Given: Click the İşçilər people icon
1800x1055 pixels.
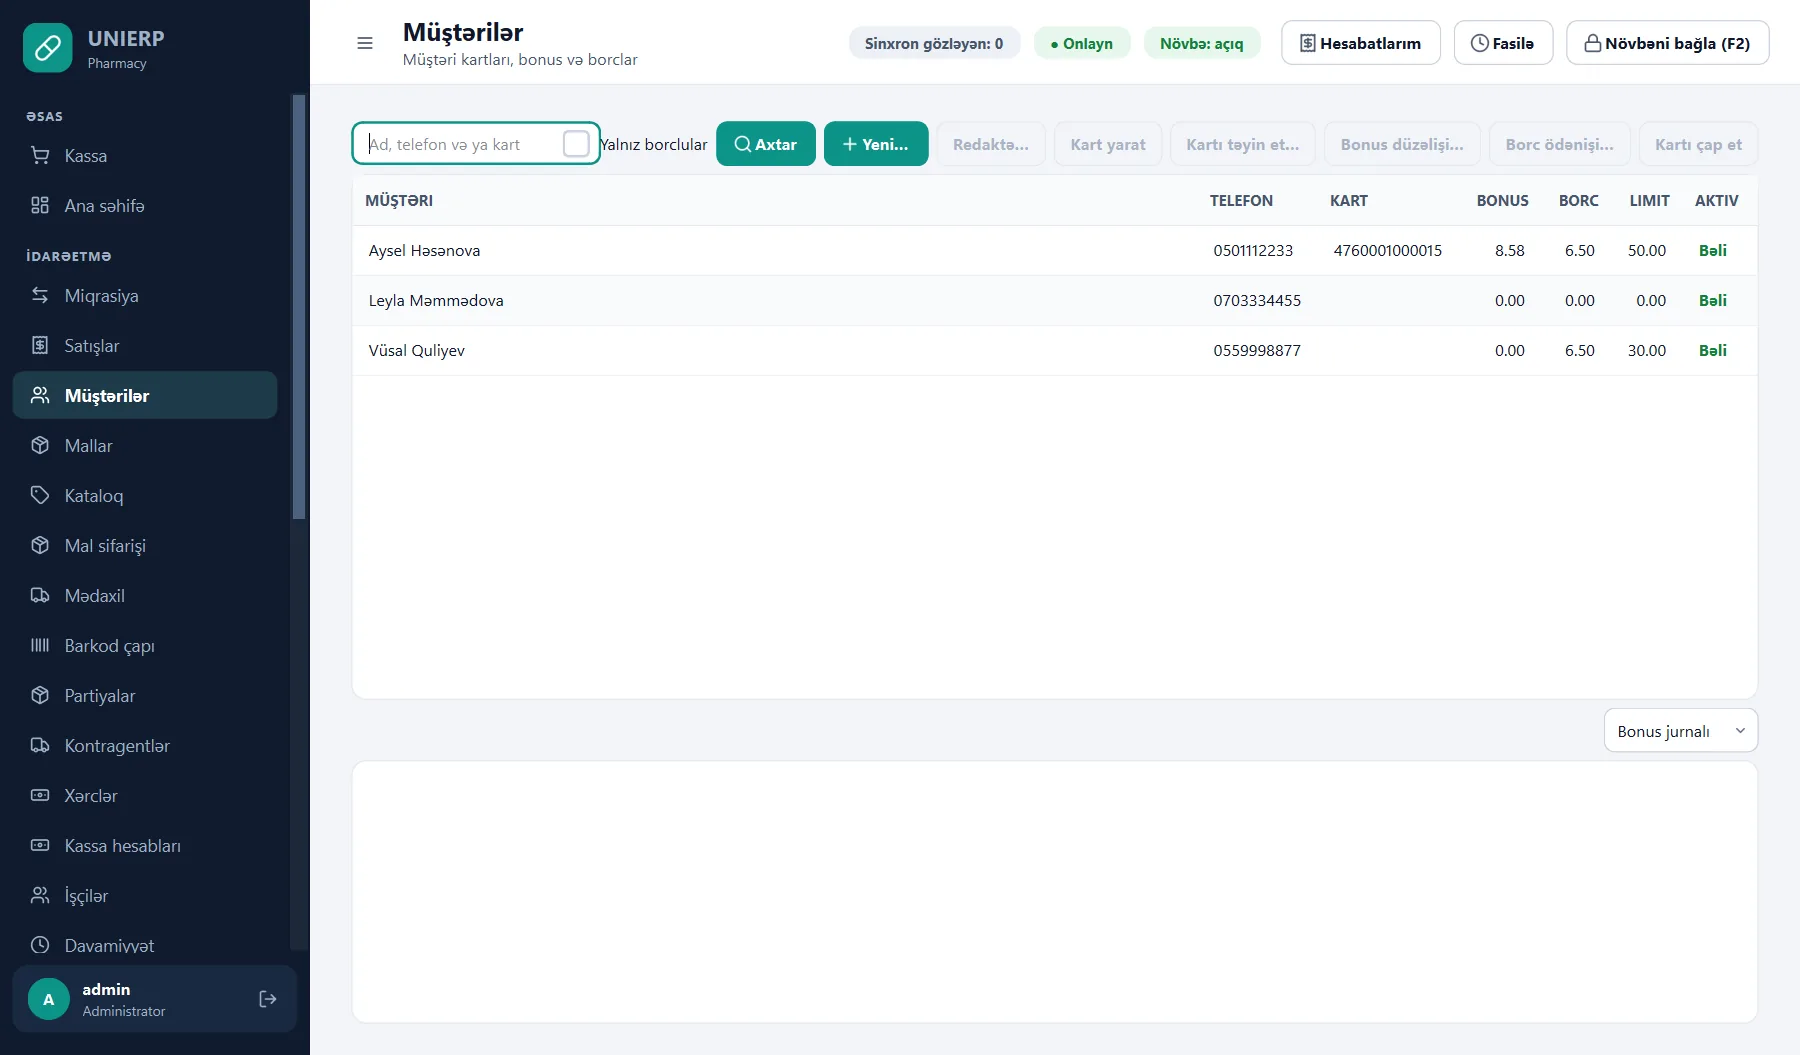Looking at the screenshot, I should (x=40, y=895).
